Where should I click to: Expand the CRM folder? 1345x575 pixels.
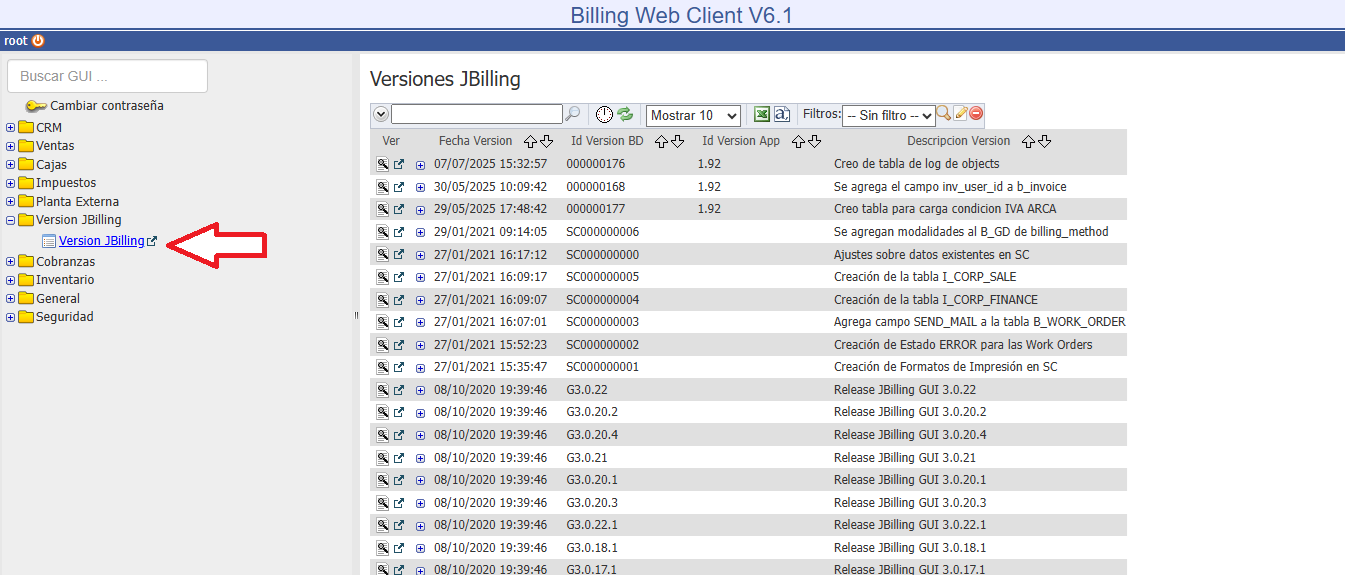(11, 128)
